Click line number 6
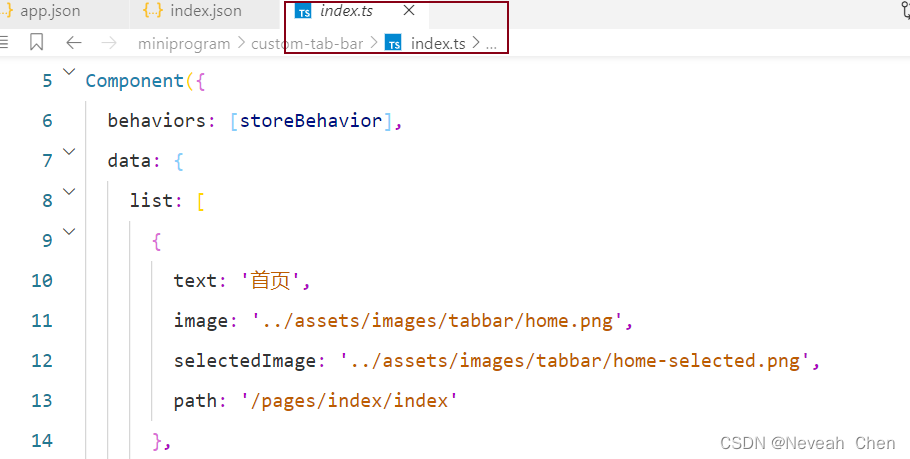 coord(48,121)
